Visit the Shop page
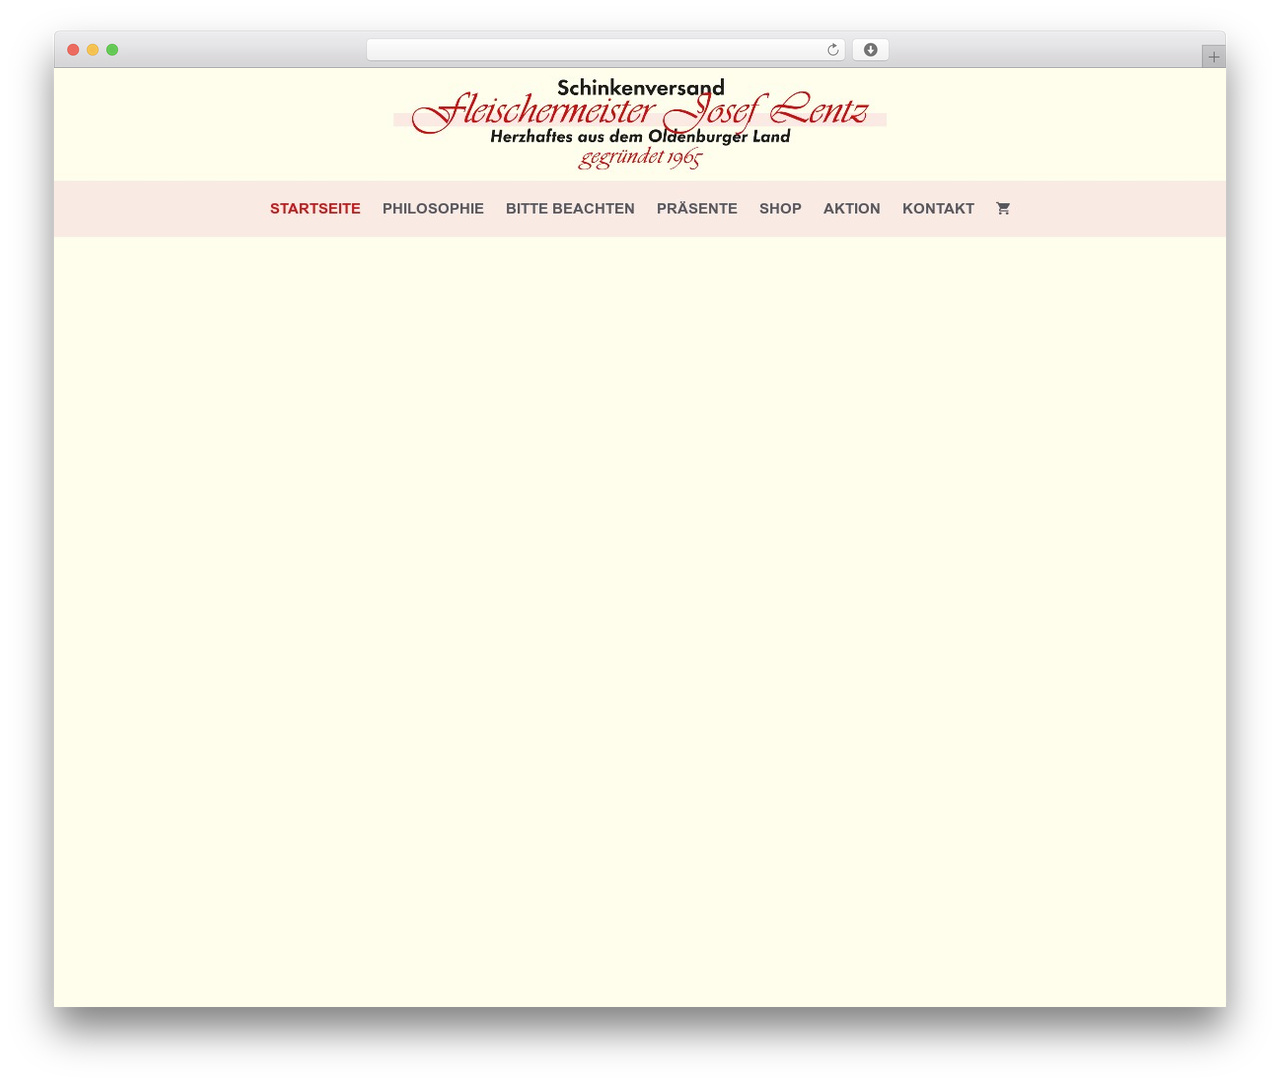This screenshot has height=1084, width=1280. click(x=780, y=208)
